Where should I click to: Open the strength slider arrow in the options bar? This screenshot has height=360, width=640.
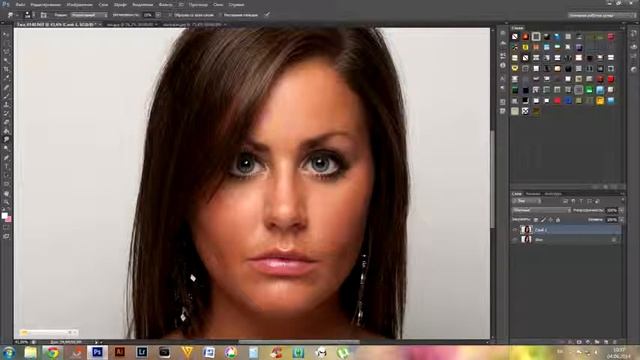point(158,15)
